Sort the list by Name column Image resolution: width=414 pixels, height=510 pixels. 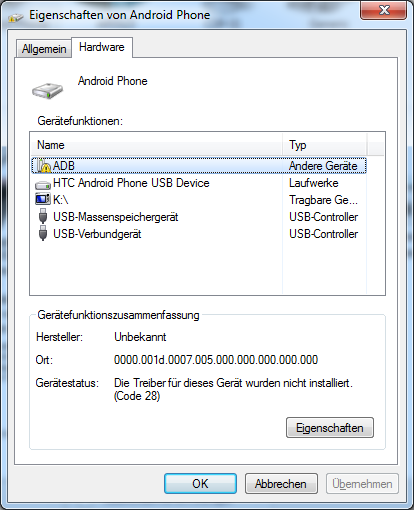[157, 145]
